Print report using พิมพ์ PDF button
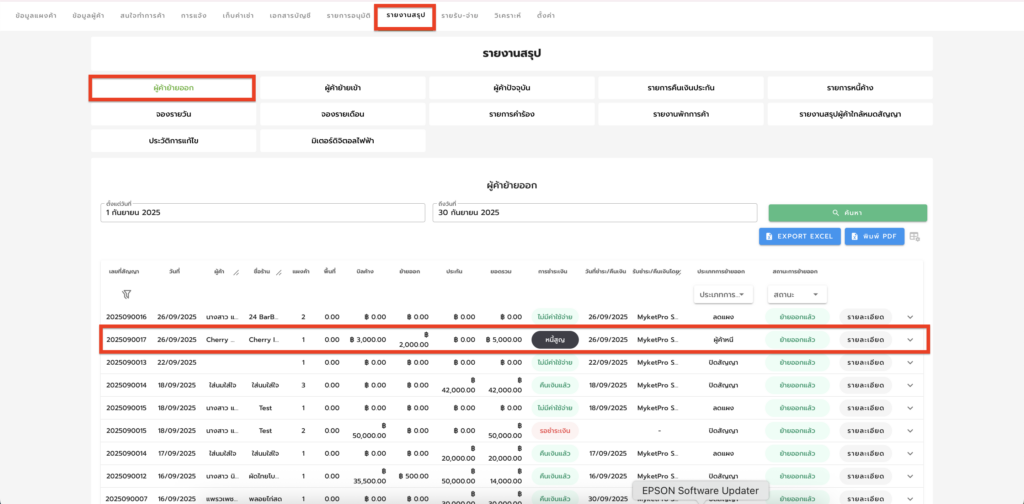Image resolution: width=1024 pixels, height=504 pixels. (874, 237)
